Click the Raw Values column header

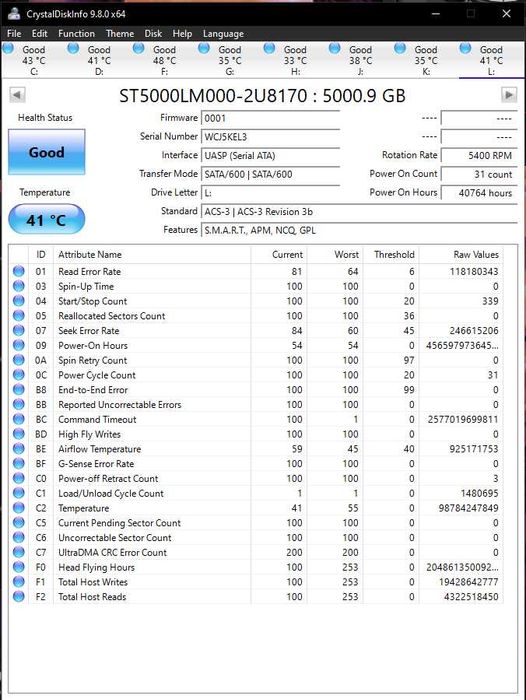461,254
